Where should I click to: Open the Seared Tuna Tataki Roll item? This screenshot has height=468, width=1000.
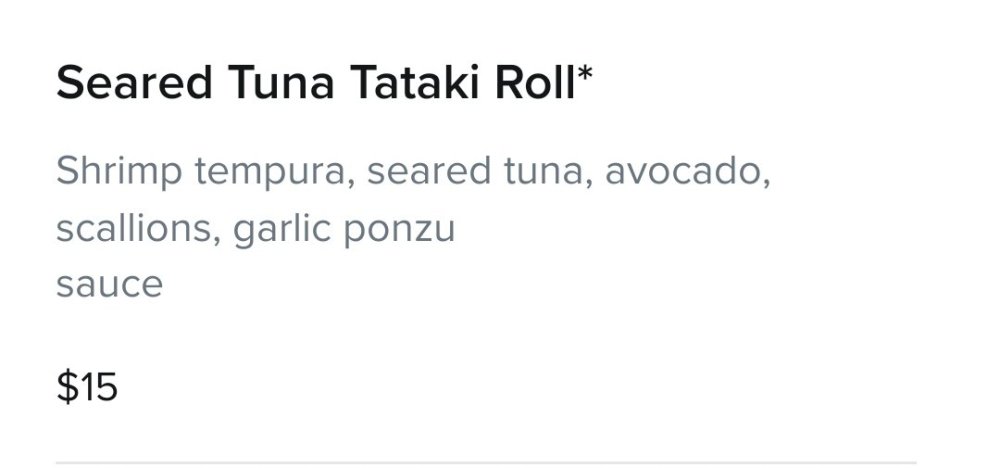pyautogui.click(x=324, y=83)
